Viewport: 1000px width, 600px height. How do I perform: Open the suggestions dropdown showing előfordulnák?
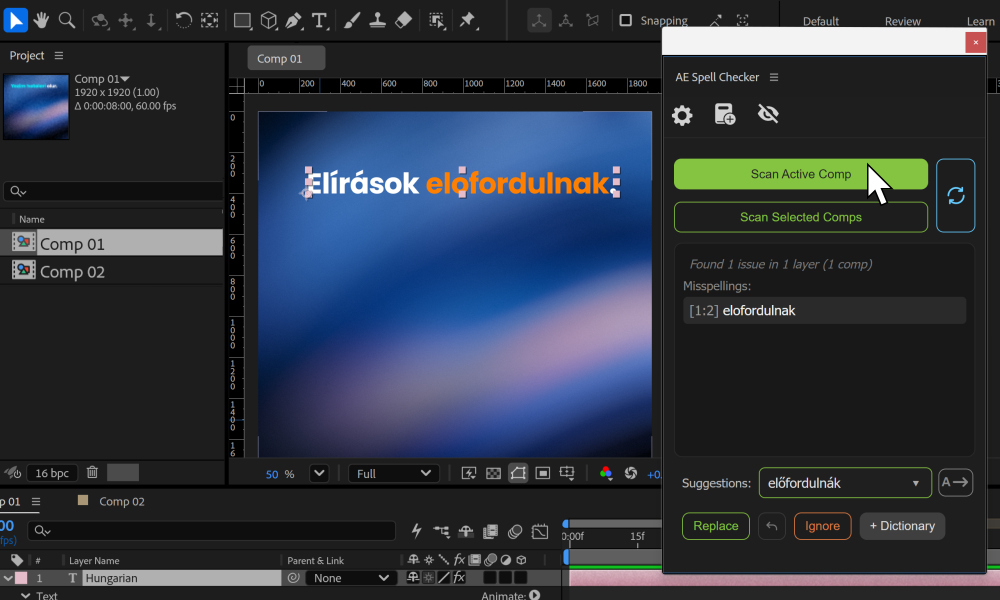845,483
